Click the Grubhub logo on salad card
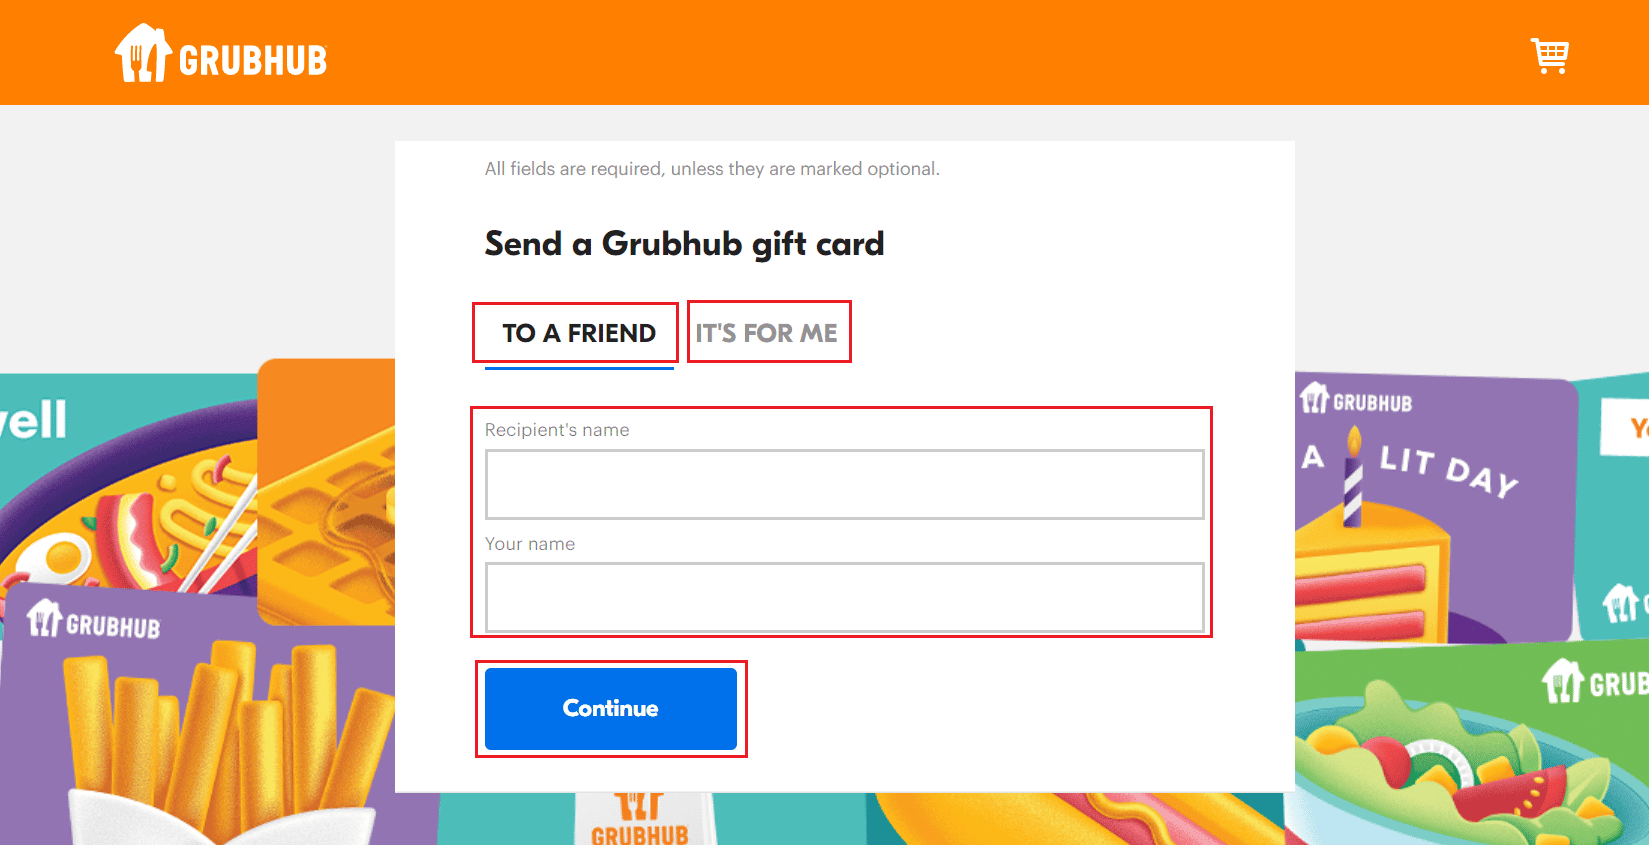This screenshot has height=845, width=1649. coord(1595,682)
